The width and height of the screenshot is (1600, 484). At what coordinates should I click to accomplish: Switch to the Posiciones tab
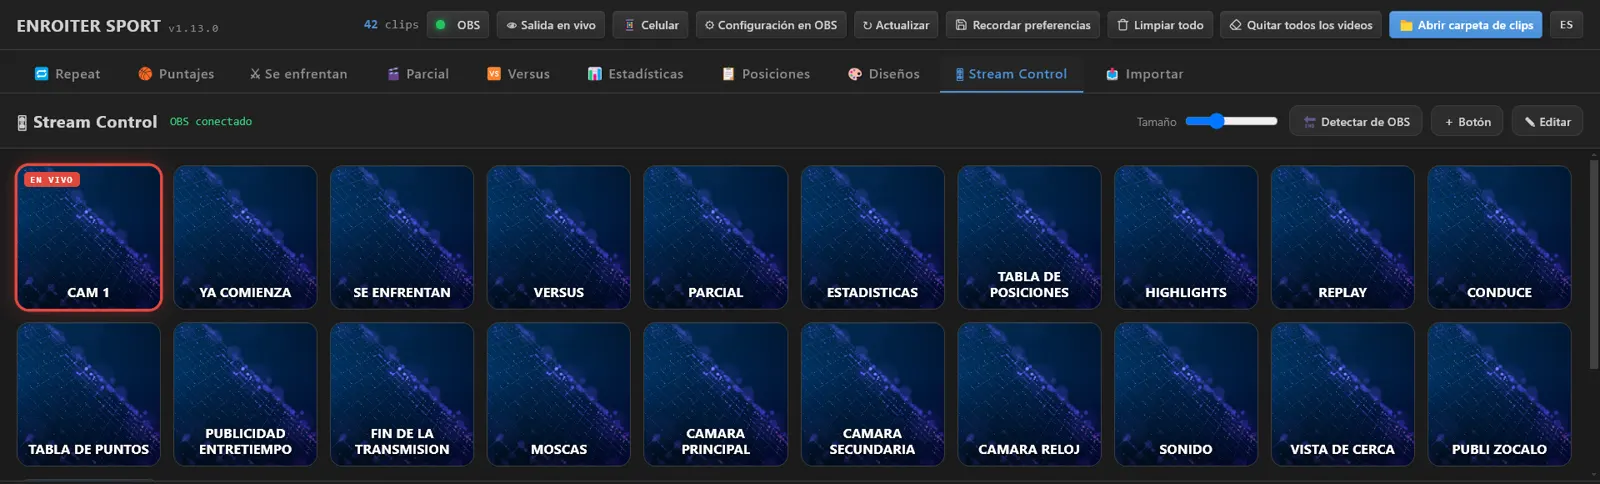tap(766, 74)
